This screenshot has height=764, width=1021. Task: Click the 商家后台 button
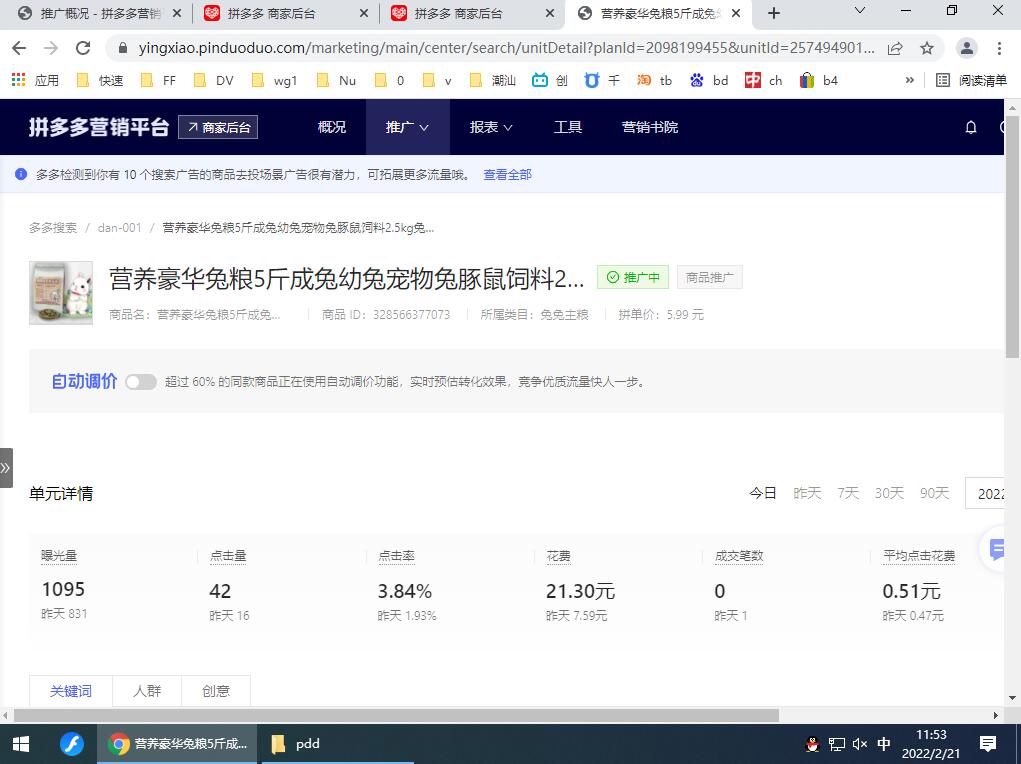[x=218, y=127]
